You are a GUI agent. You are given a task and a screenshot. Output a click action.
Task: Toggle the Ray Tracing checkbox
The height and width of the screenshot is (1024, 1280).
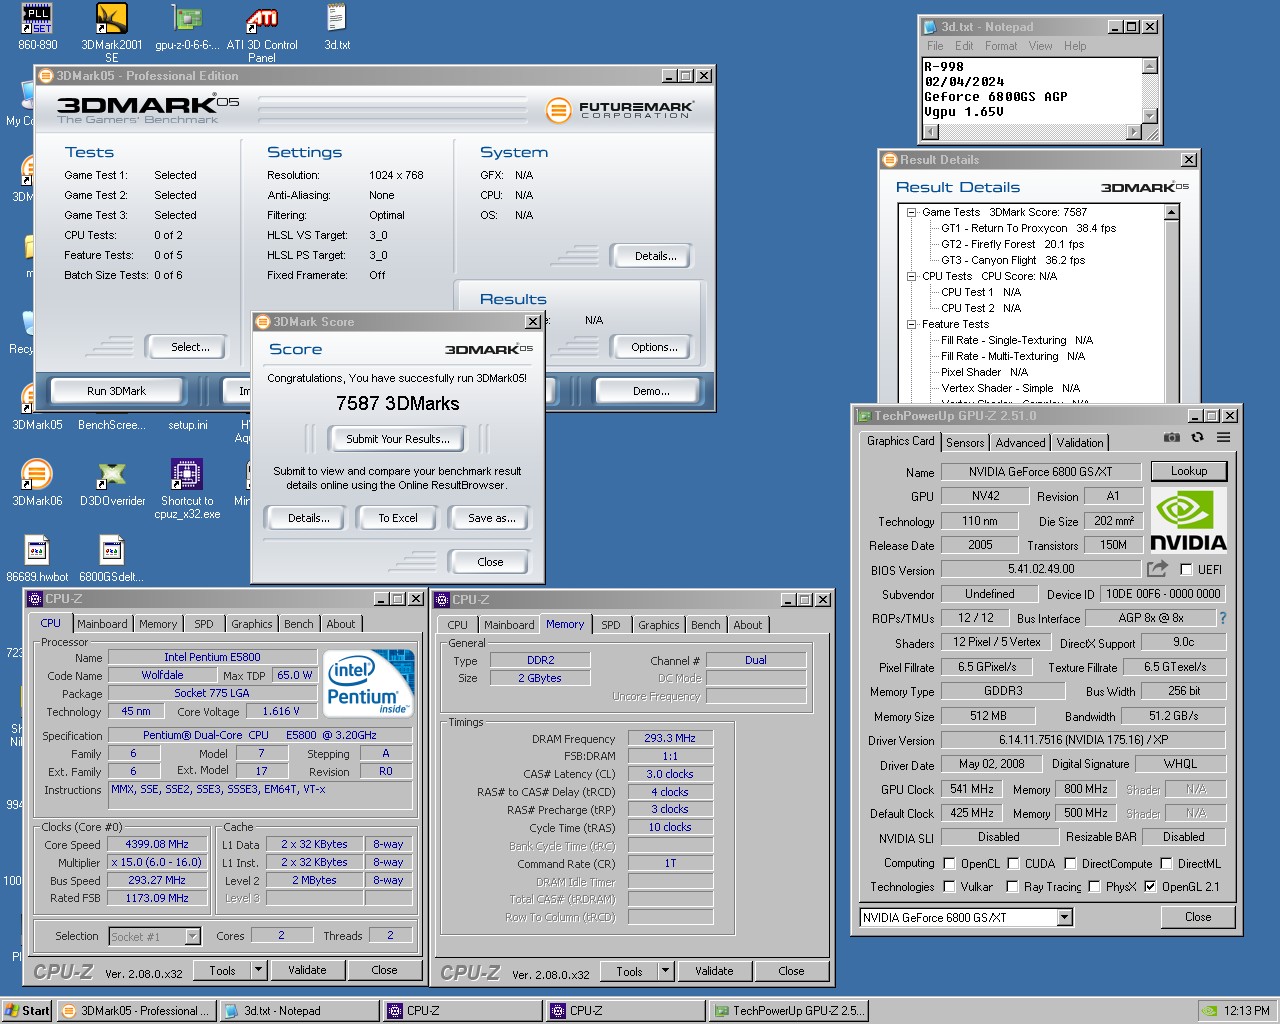tap(1012, 886)
